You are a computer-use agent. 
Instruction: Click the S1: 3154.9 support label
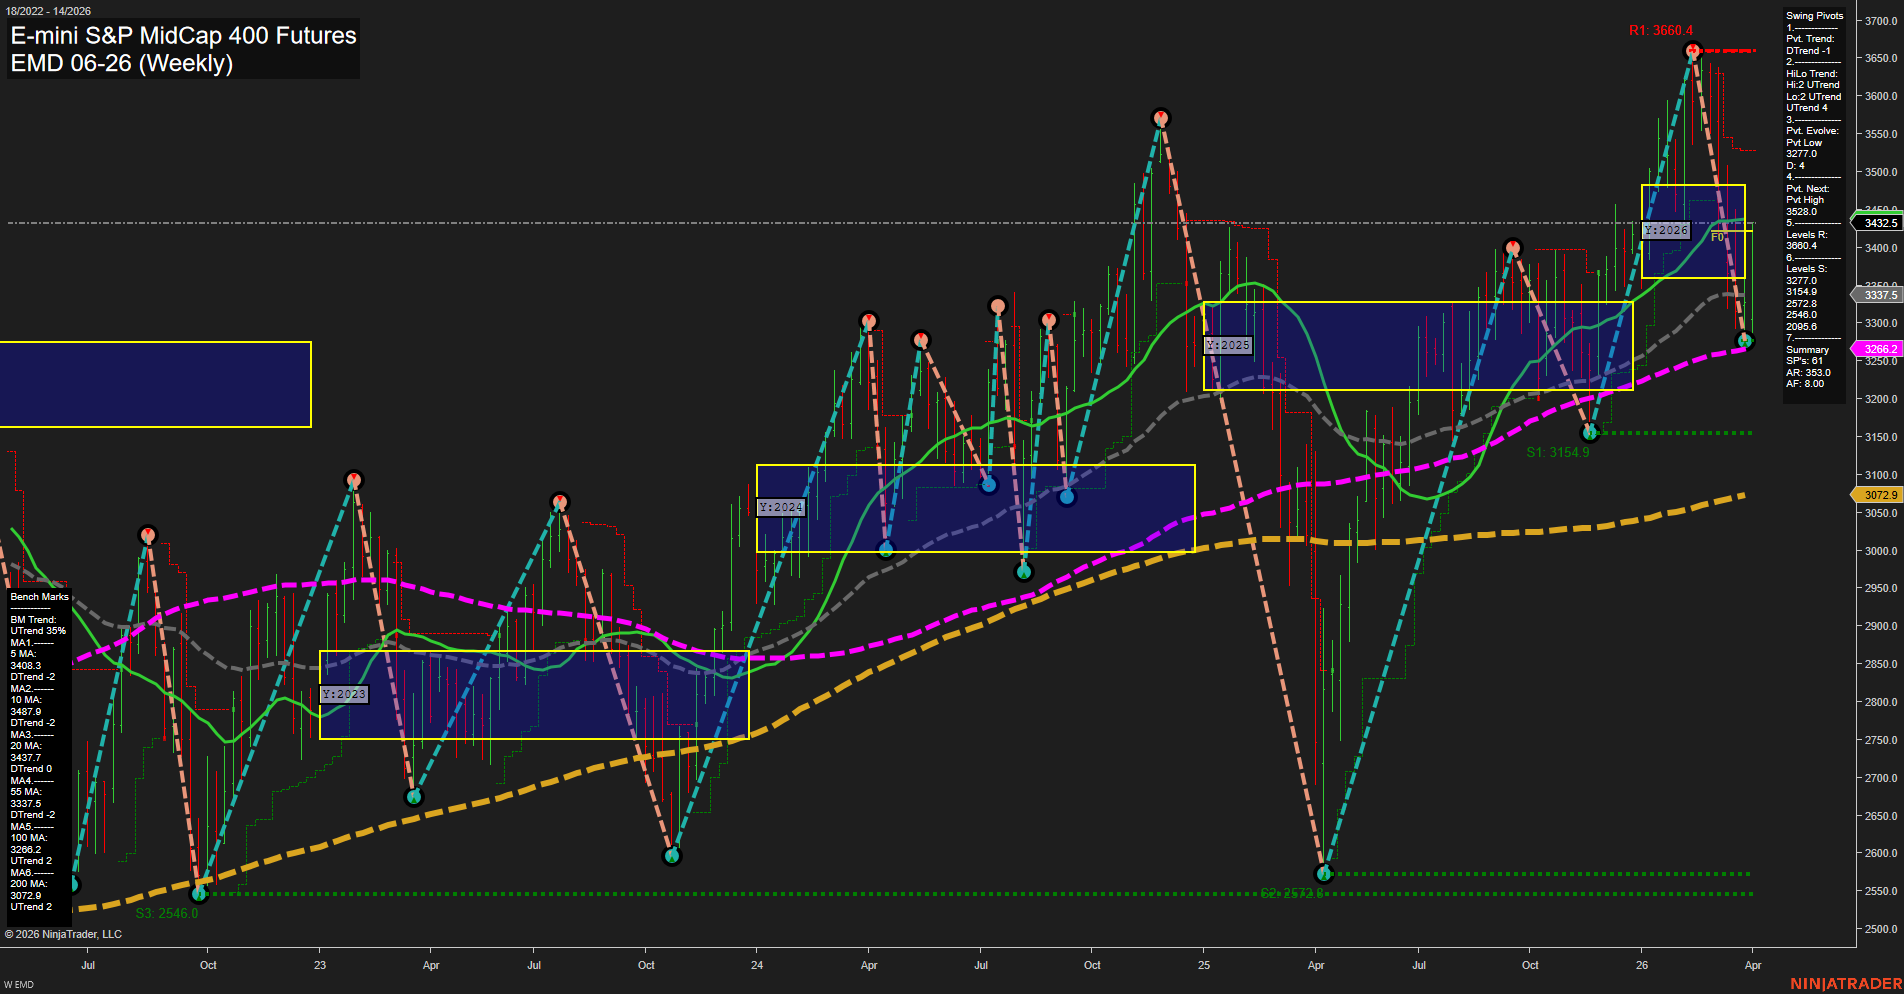point(1558,452)
